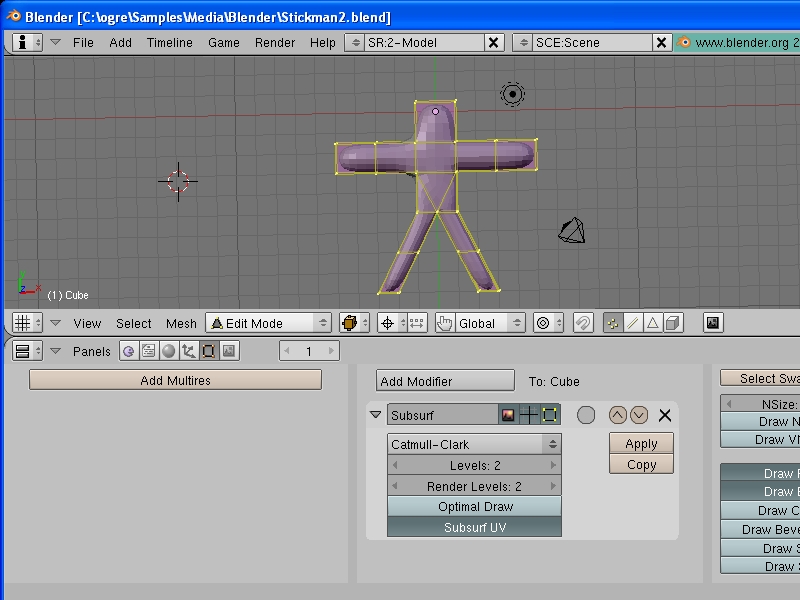Decrease the frame number with left arrow
Image resolution: width=800 pixels, height=600 pixels.
[287, 351]
